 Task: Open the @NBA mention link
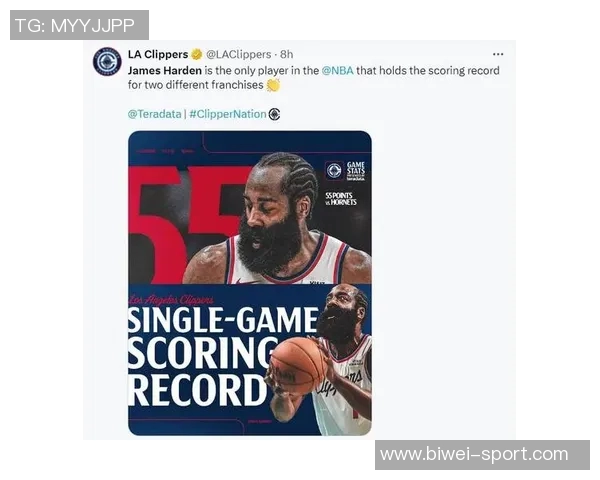pyautogui.click(x=338, y=70)
